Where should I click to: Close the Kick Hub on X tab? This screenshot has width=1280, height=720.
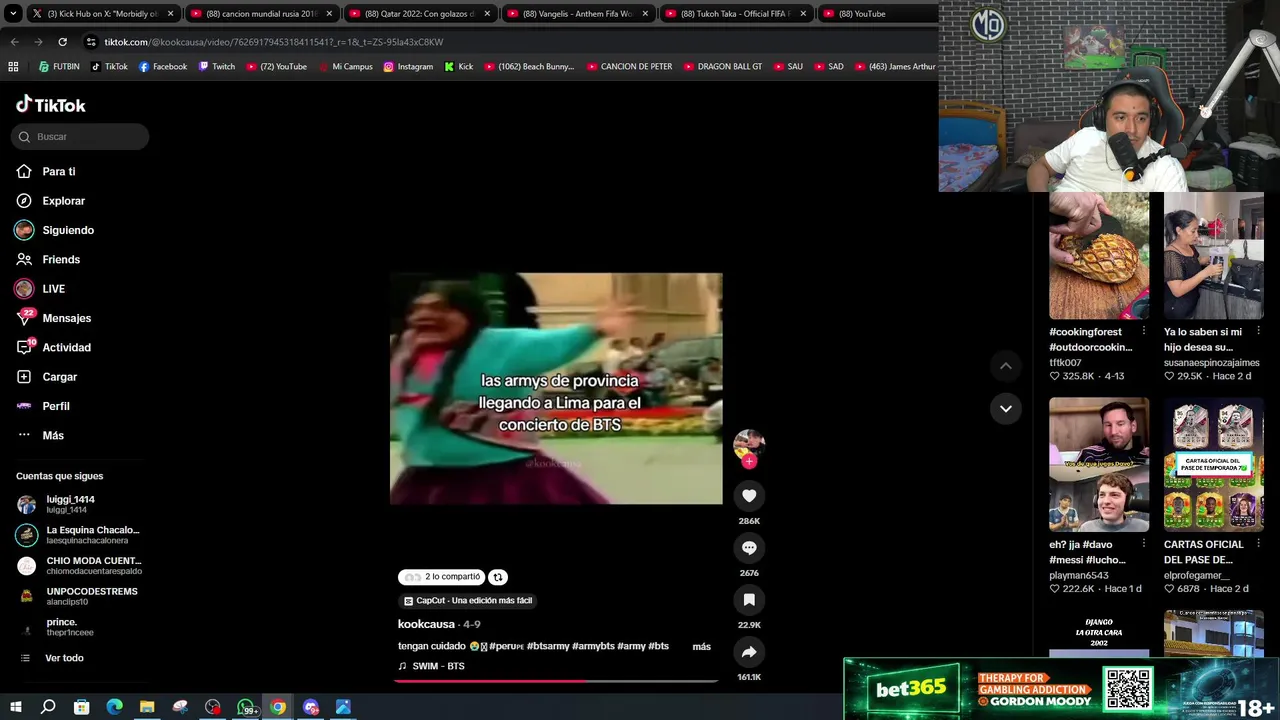pos(170,14)
